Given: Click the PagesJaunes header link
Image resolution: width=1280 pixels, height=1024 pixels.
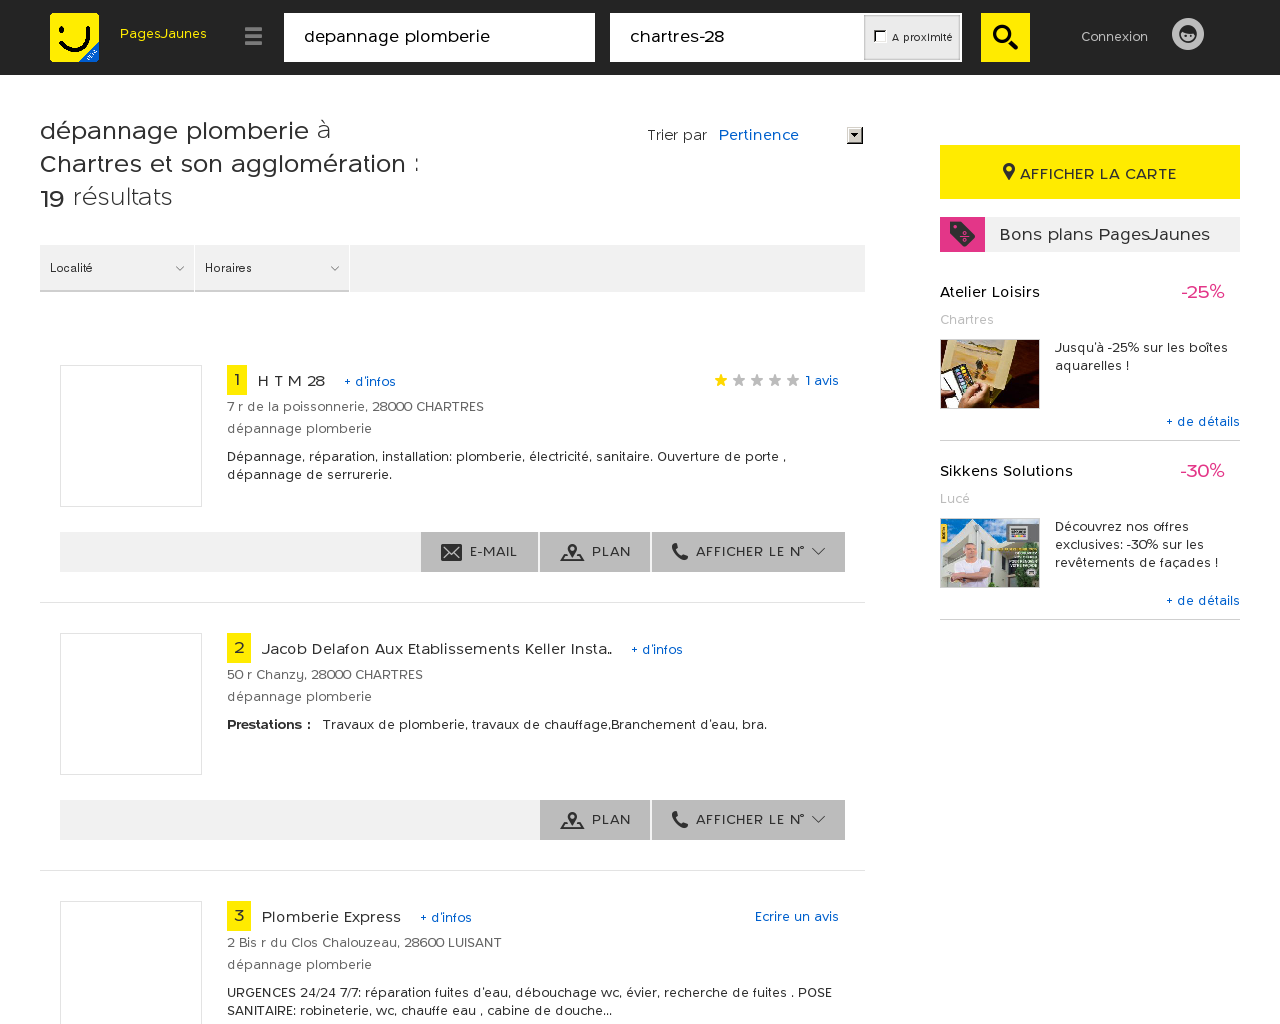Looking at the screenshot, I should (x=163, y=34).
